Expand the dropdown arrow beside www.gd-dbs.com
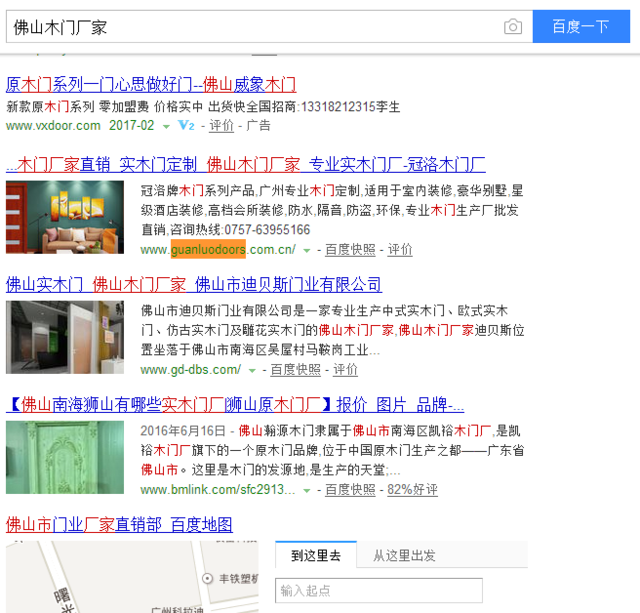Image resolution: width=640 pixels, height=613 pixels. 252,370
